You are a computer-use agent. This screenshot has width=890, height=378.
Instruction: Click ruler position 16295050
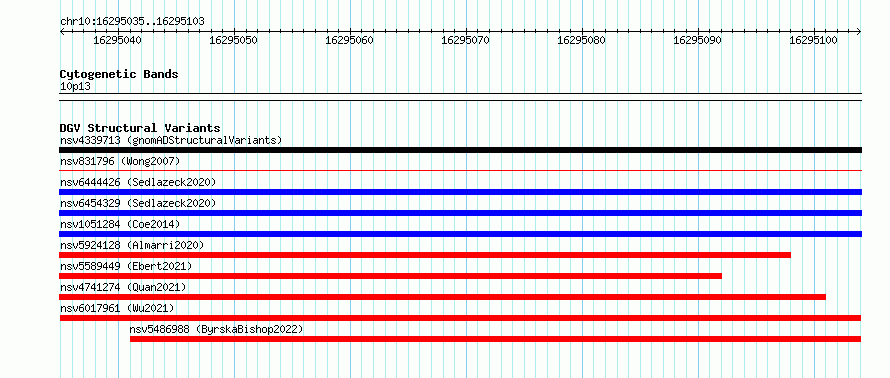(x=234, y=40)
